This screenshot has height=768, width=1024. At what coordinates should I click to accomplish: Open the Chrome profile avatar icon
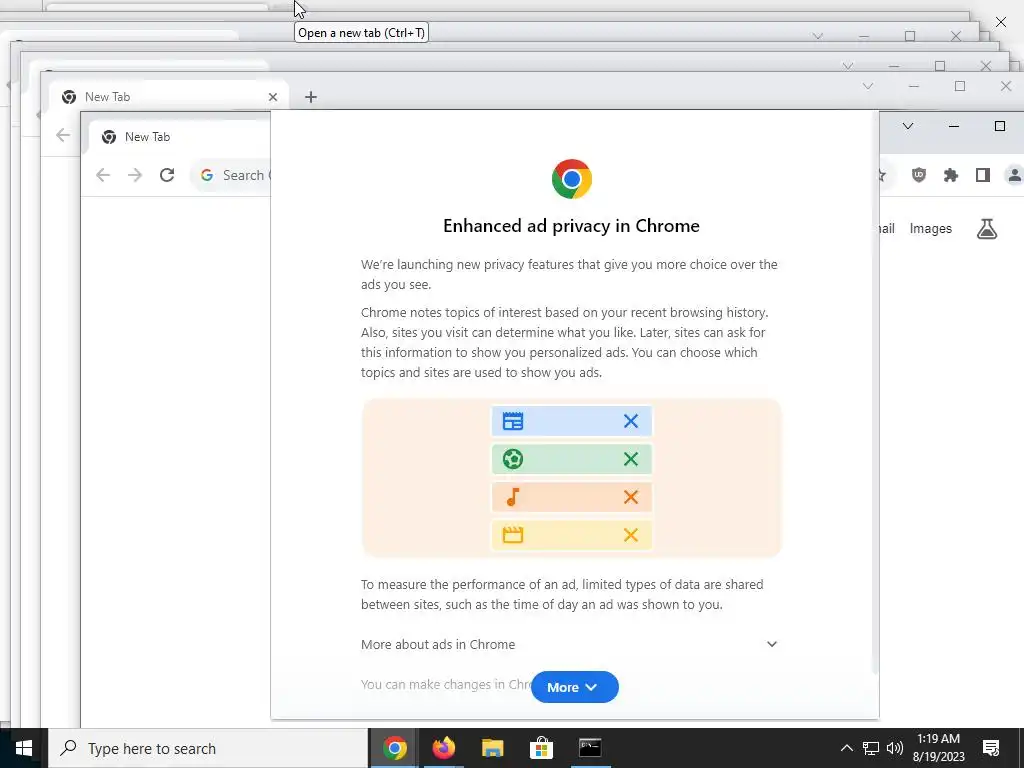coord(1014,175)
